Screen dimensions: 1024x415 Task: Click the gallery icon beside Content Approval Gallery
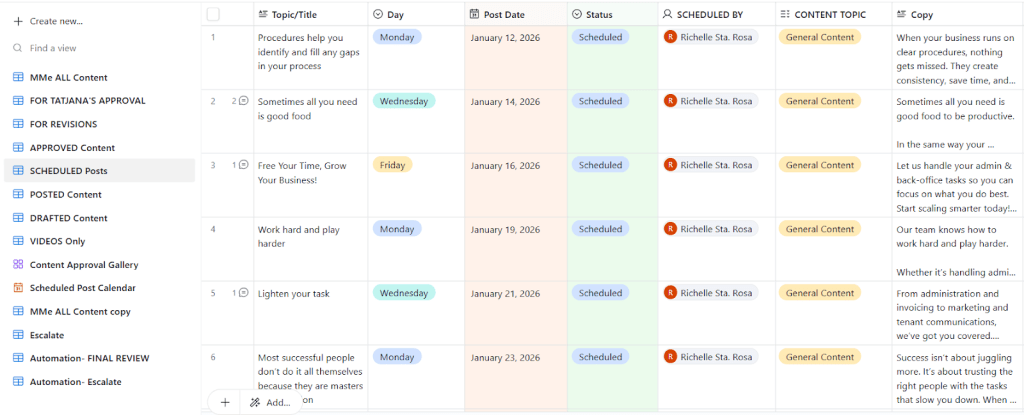18,265
